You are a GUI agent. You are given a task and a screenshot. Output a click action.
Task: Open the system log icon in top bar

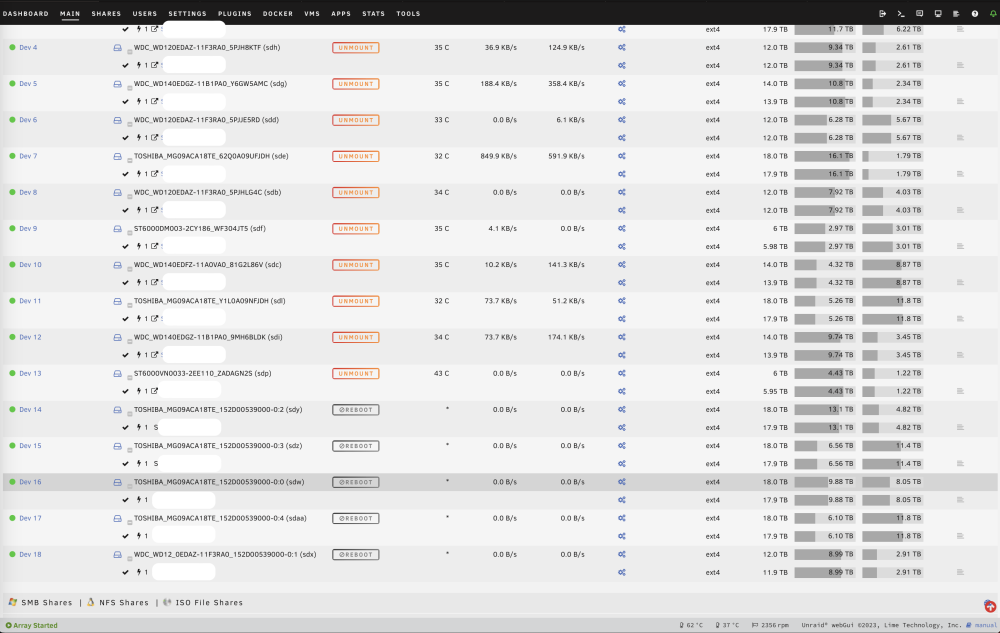click(956, 13)
